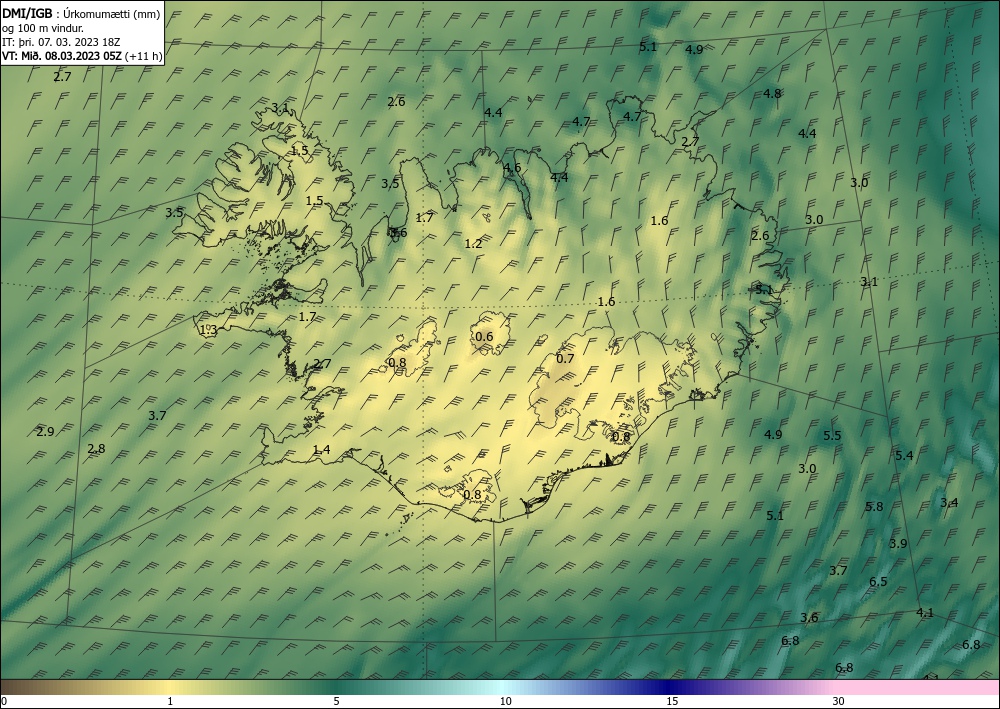Screen dimensions: 1000x709
Task: Click the 5.4 value on the map
Action: [904, 455]
